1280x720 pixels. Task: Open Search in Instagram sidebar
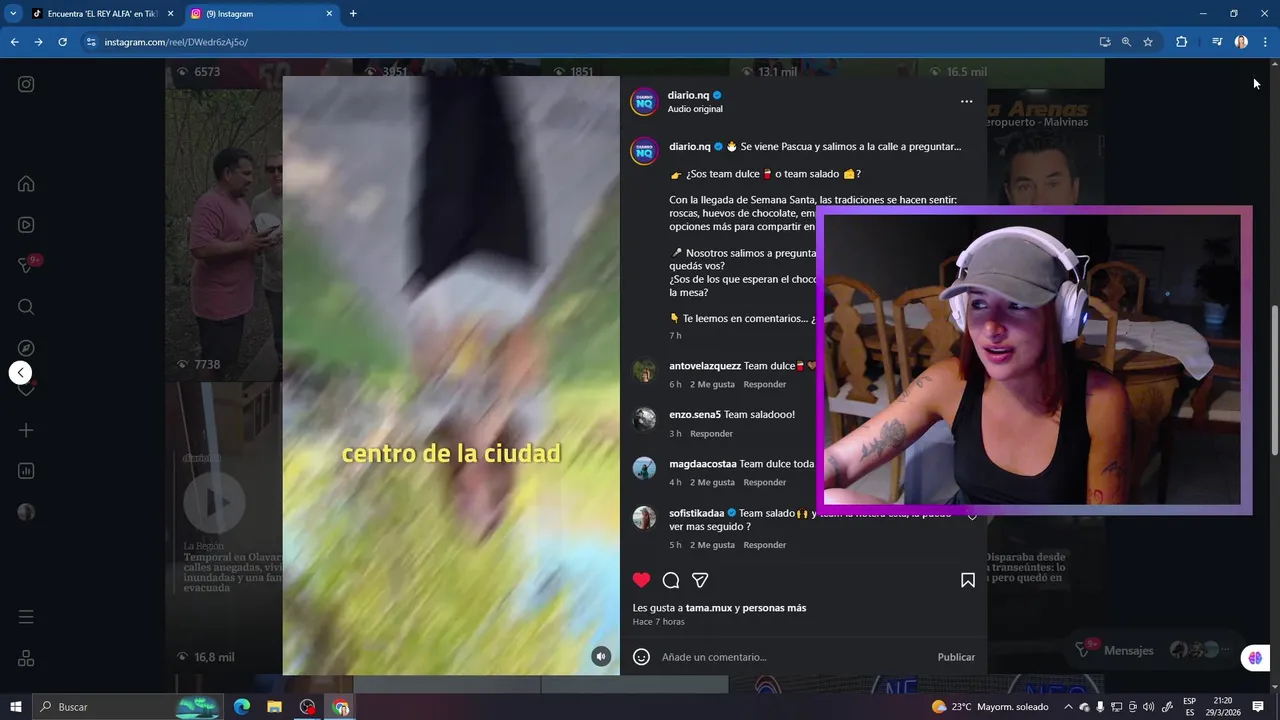point(26,307)
